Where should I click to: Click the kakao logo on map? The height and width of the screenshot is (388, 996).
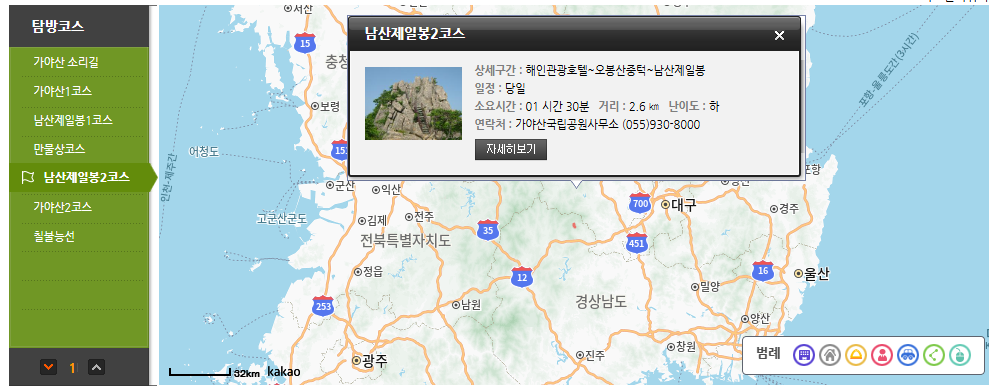283,371
